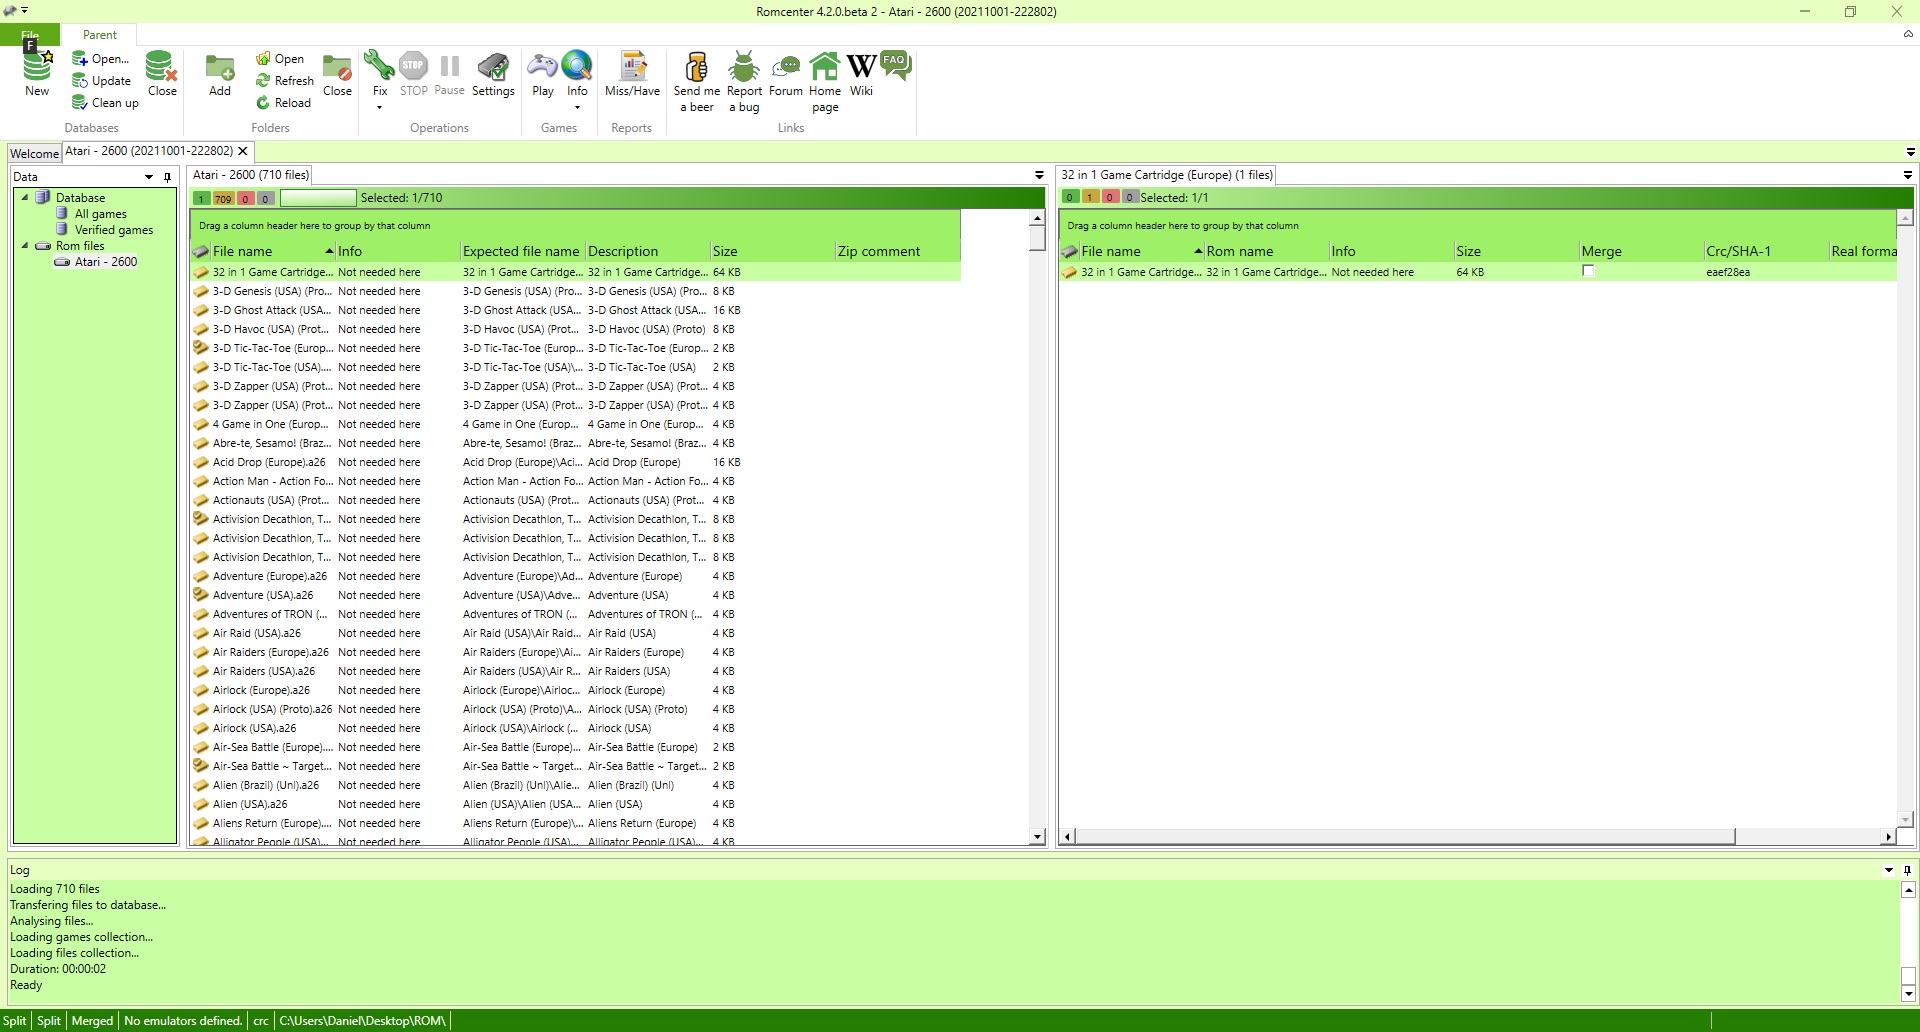
Task: Open the File ribbon tab
Action: click(x=30, y=34)
